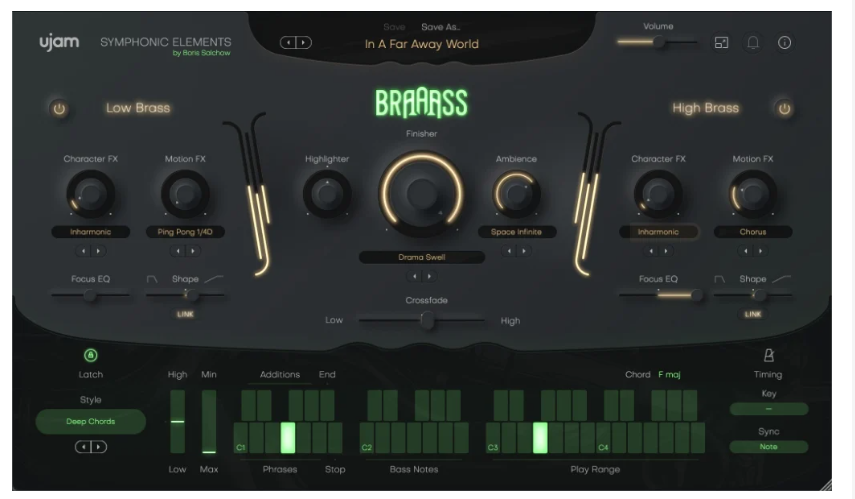The image size is (855, 499).
Task: Open the notifications bell icon
Action: (x=753, y=43)
